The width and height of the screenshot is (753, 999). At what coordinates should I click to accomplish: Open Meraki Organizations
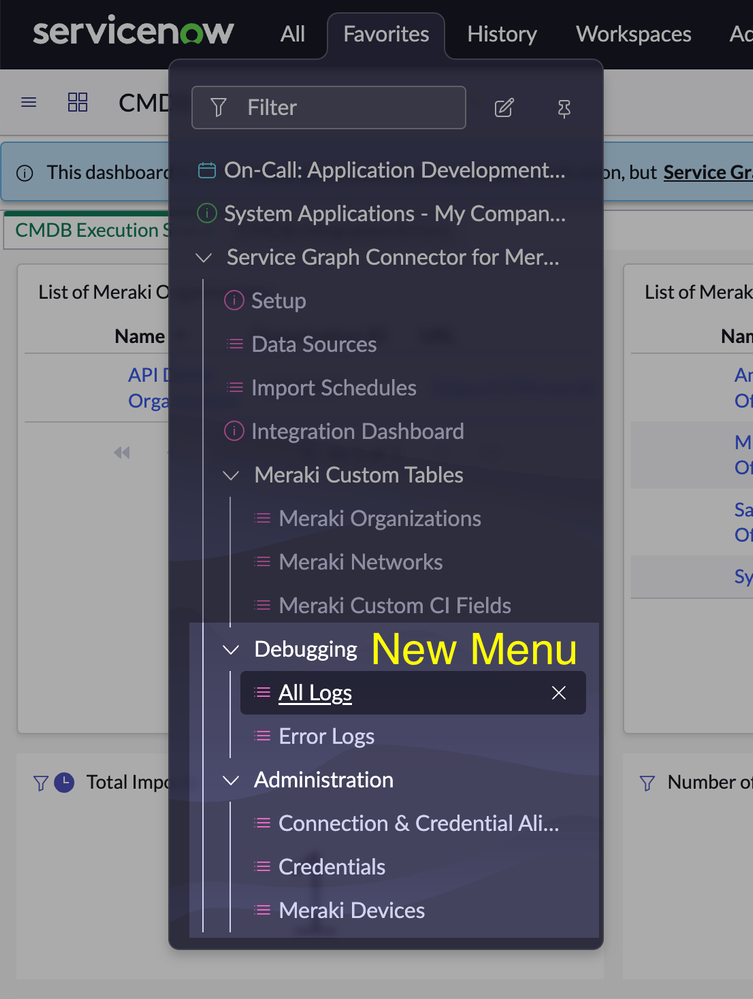[380, 518]
